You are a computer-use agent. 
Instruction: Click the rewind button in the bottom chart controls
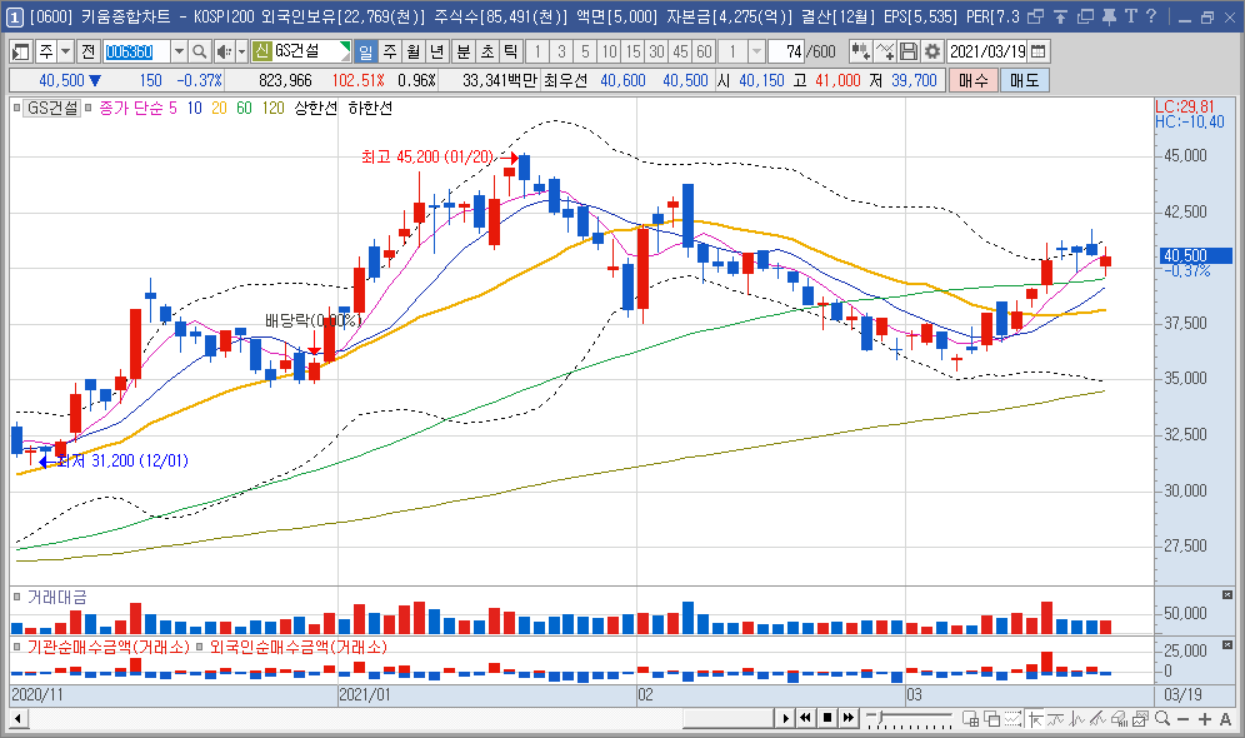click(805, 717)
